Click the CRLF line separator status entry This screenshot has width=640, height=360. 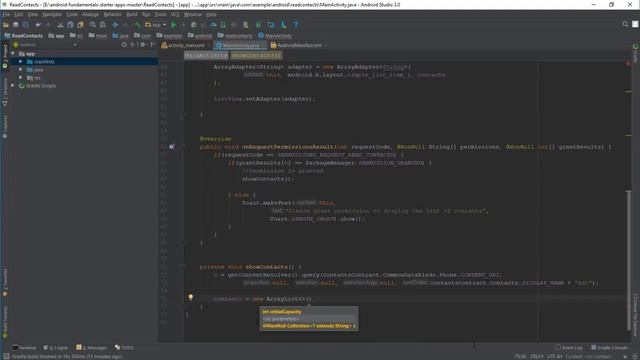536,356
